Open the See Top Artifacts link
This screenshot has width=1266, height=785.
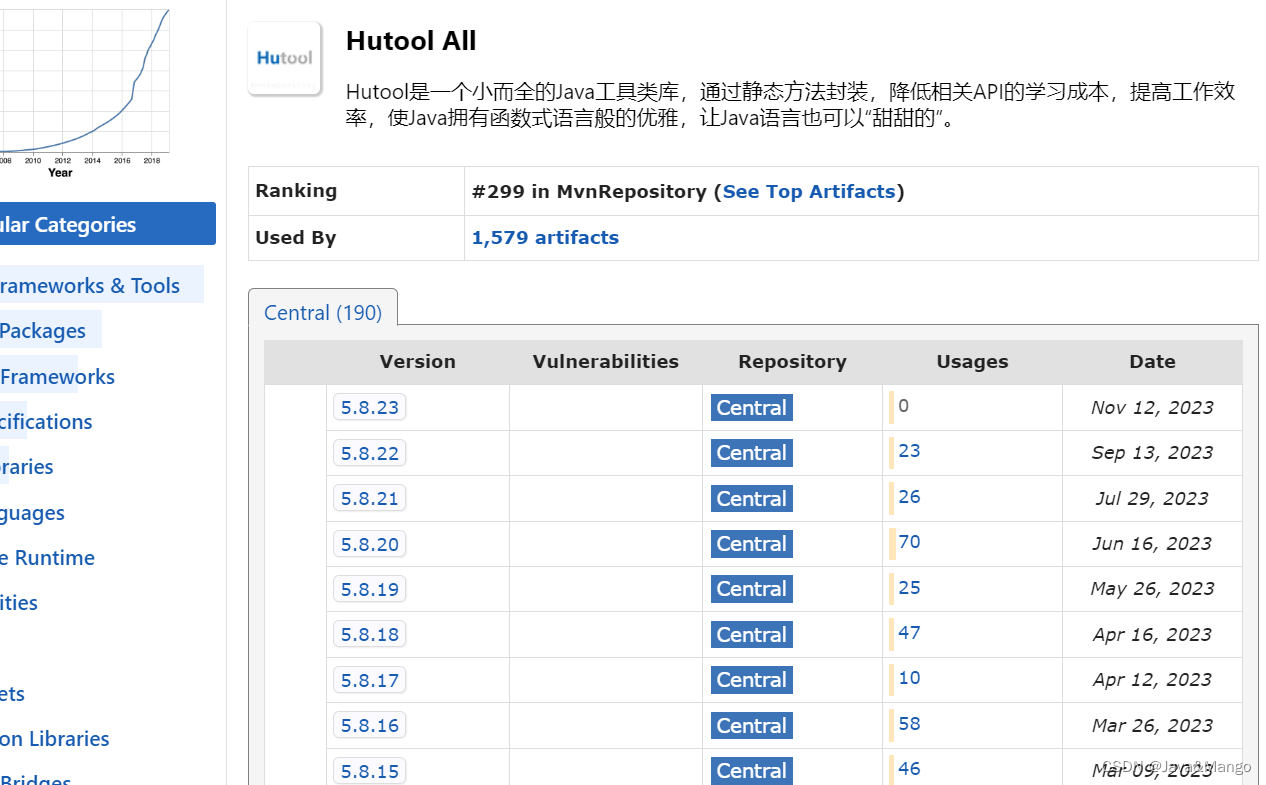point(809,191)
